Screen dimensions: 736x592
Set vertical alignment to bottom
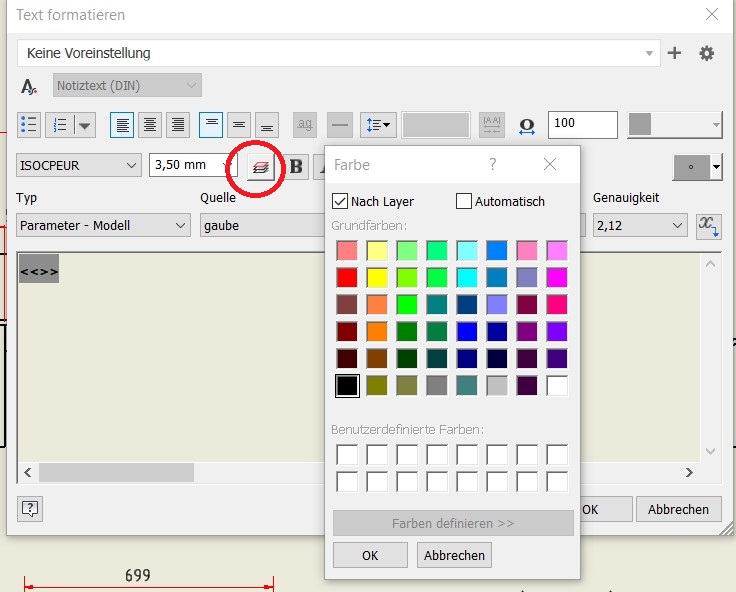(x=267, y=125)
